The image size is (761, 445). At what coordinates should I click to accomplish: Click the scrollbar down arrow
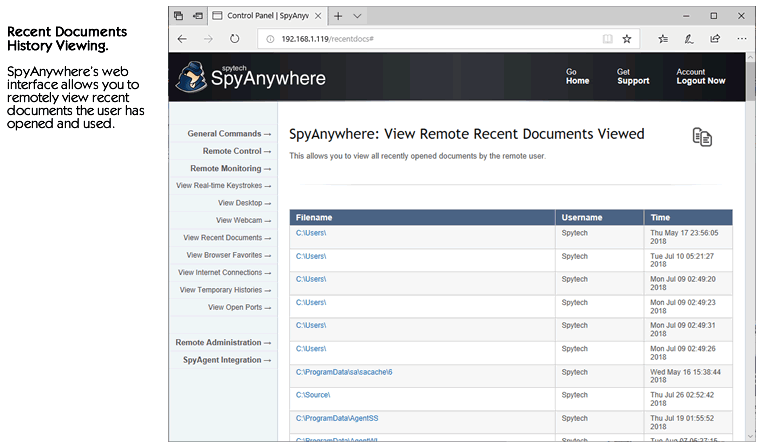click(x=751, y=437)
